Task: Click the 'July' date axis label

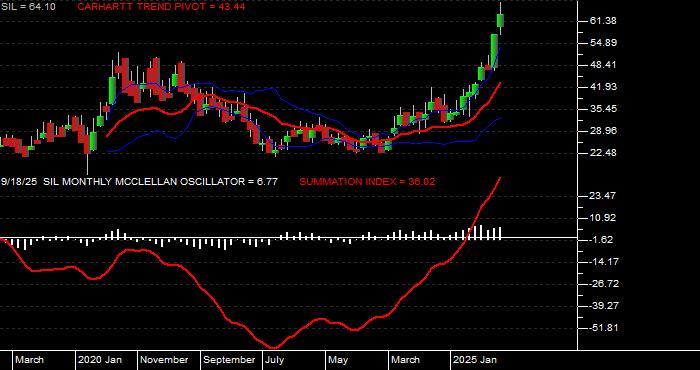Action: tap(275, 360)
